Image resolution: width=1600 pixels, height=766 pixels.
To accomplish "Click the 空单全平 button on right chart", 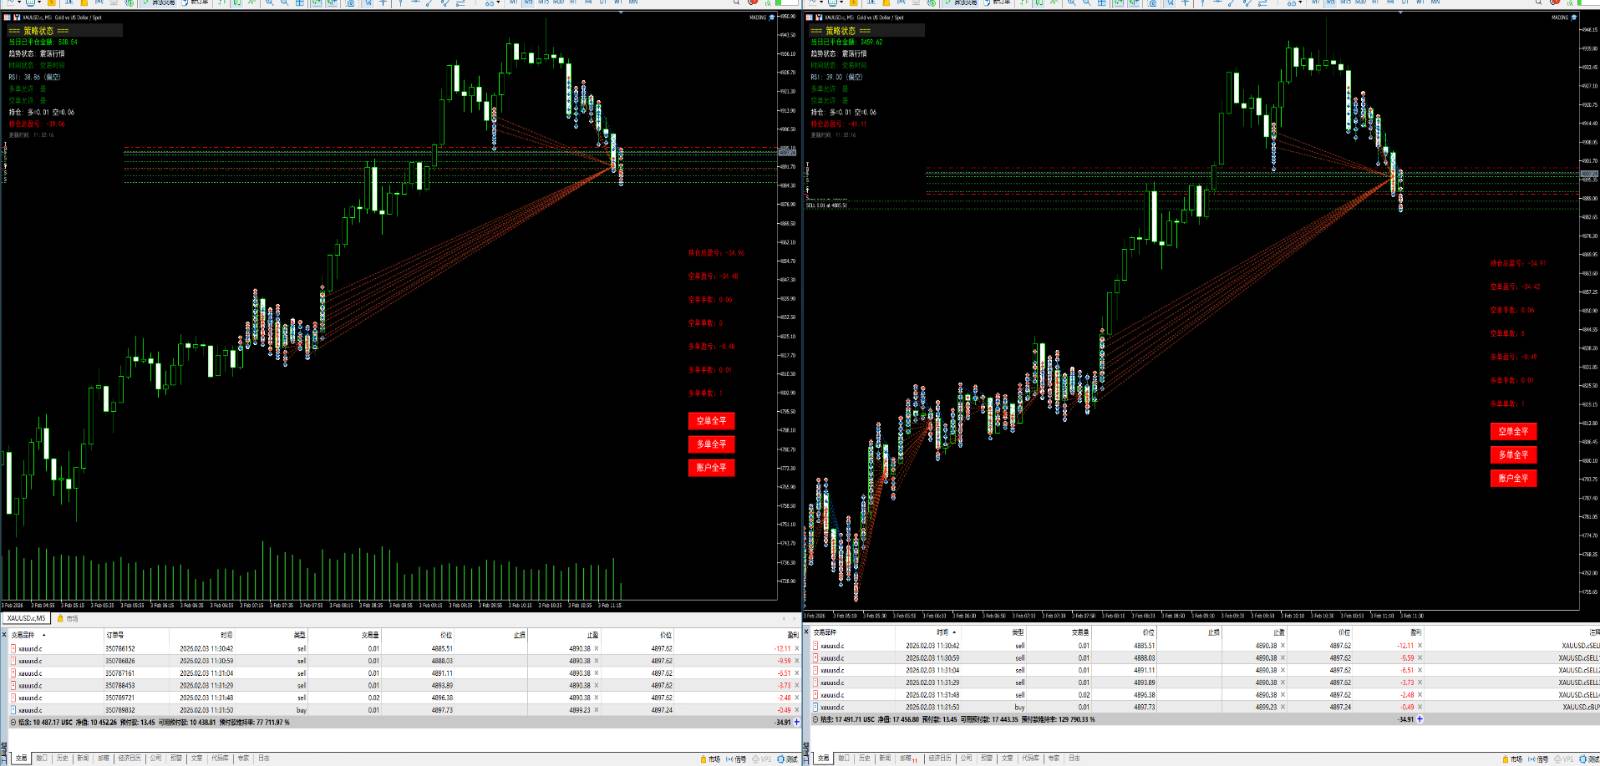I will click(1513, 431).
